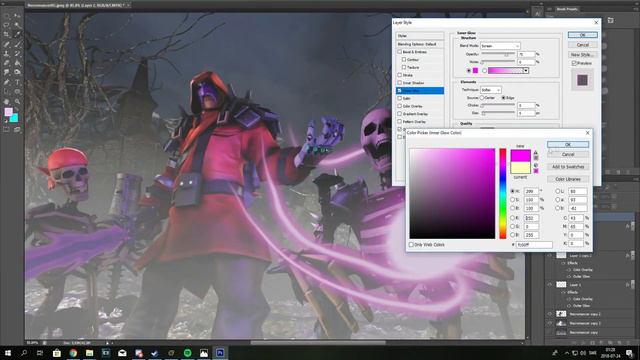Click the out-of-gamut warning triangle
Screen dimensions: 640x360
[536, 152]
